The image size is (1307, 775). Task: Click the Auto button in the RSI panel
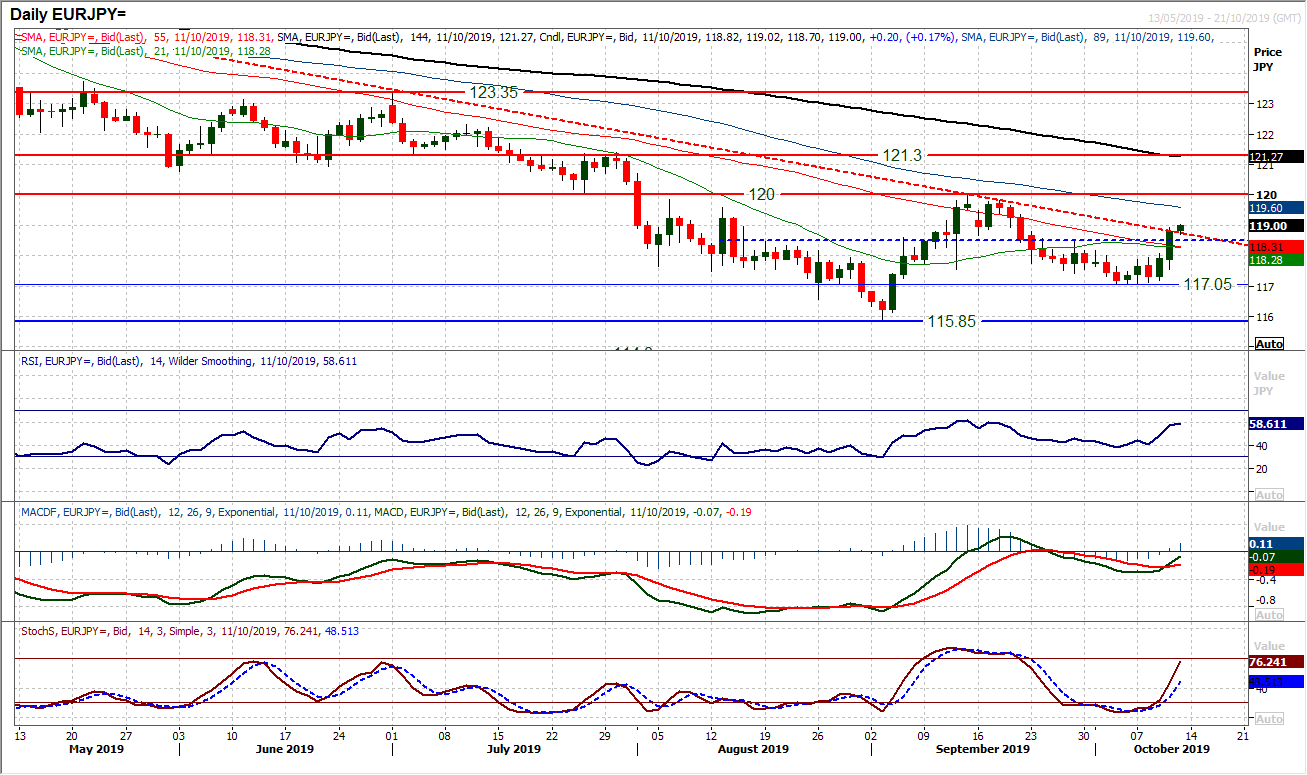[1267, 492]
